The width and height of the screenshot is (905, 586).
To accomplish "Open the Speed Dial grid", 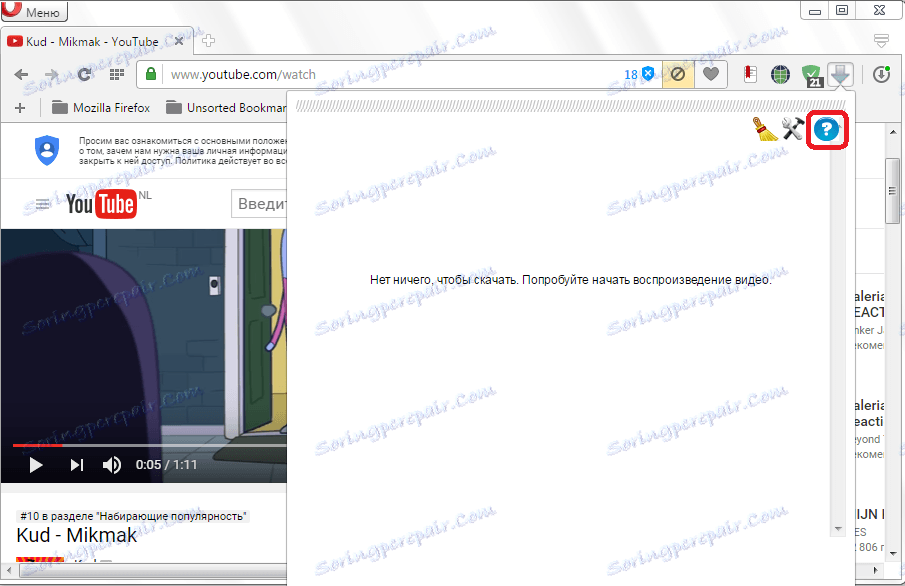I will click(117, 74).
